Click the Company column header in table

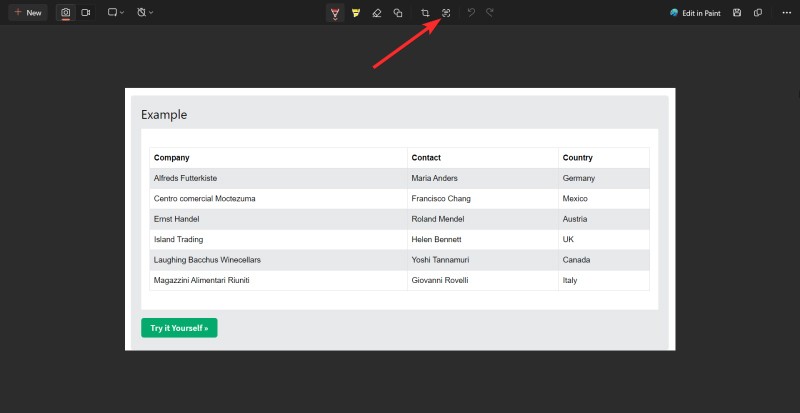[x=171, y=158]
